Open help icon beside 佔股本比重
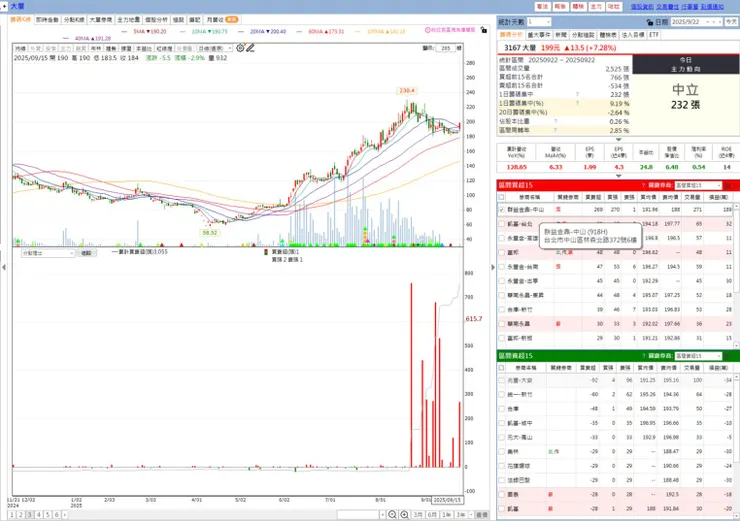The height and width of the screenshot is (521, 740). point(555,121)
